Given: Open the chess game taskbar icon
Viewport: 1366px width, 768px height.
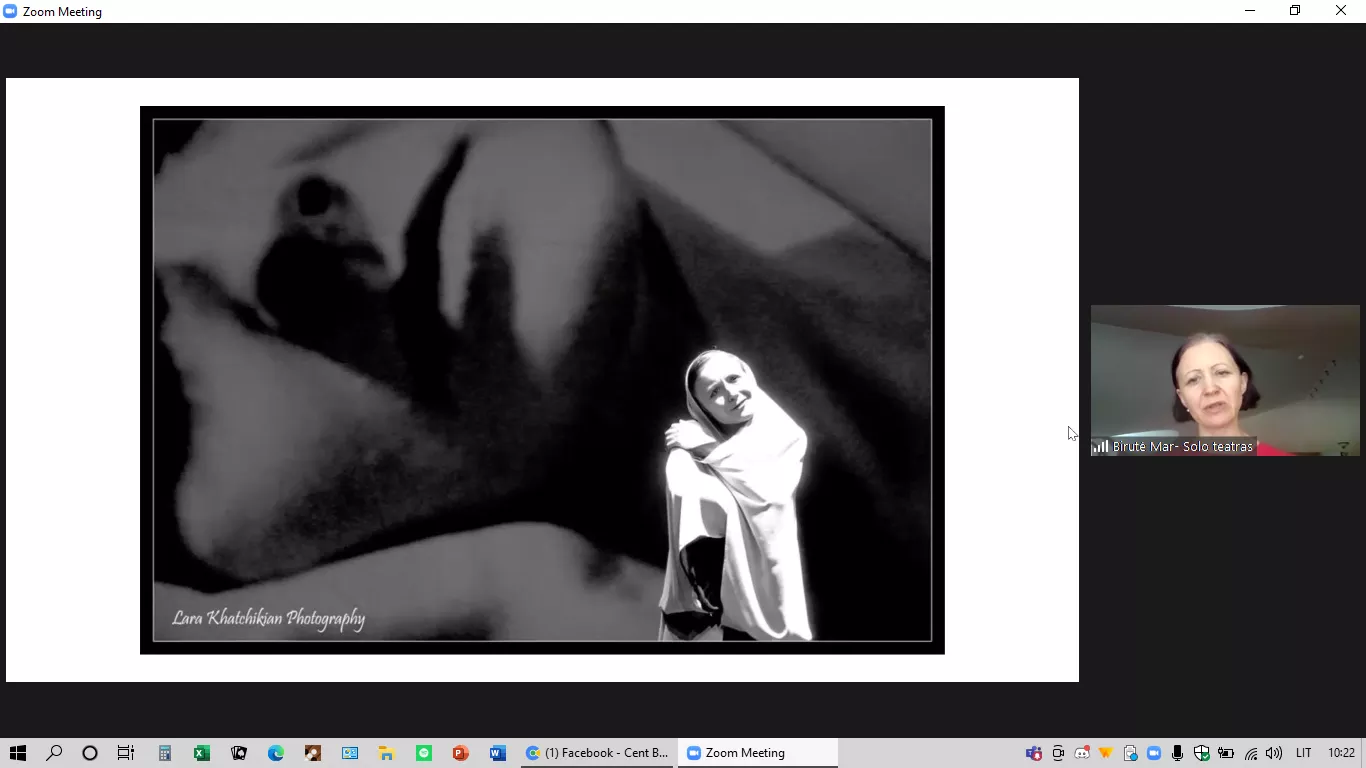Looking at the screenshot, I should (313, 753).
